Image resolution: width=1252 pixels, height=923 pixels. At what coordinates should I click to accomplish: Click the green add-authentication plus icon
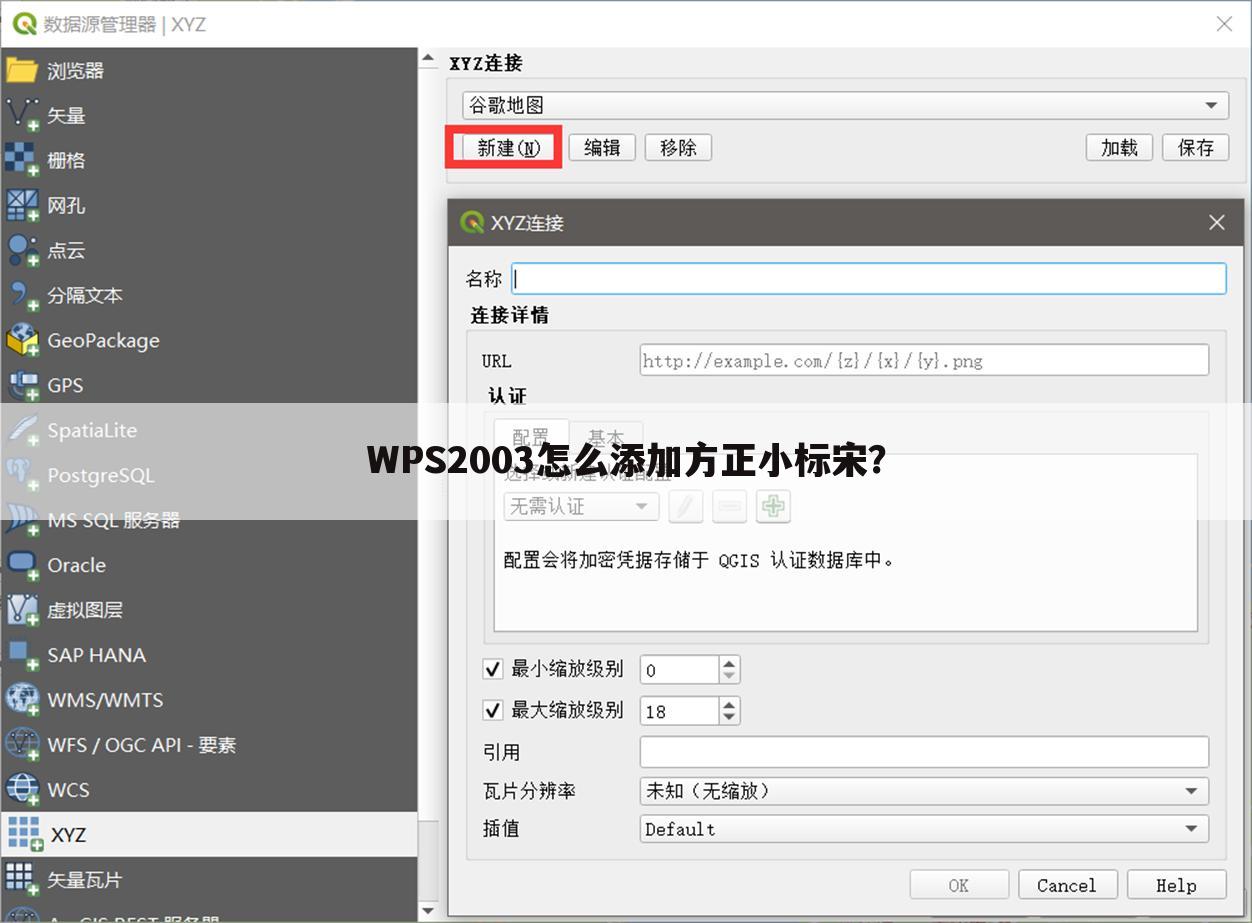click(773, 507)
